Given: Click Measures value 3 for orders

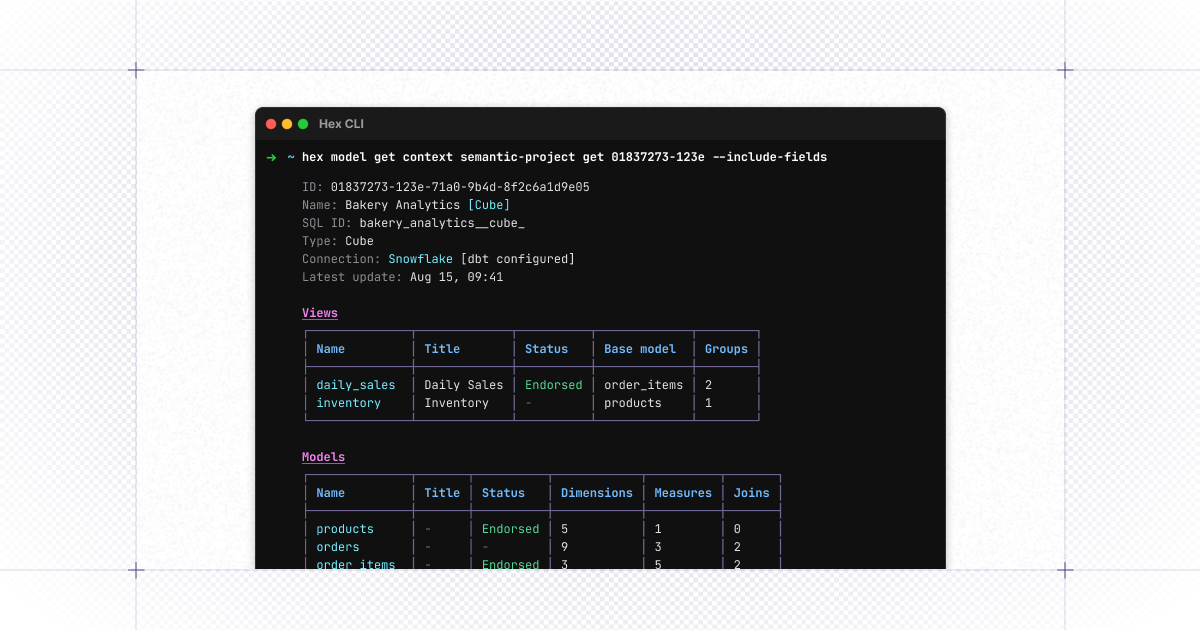Looking at the screenshot, I should (x=658, y=547).
